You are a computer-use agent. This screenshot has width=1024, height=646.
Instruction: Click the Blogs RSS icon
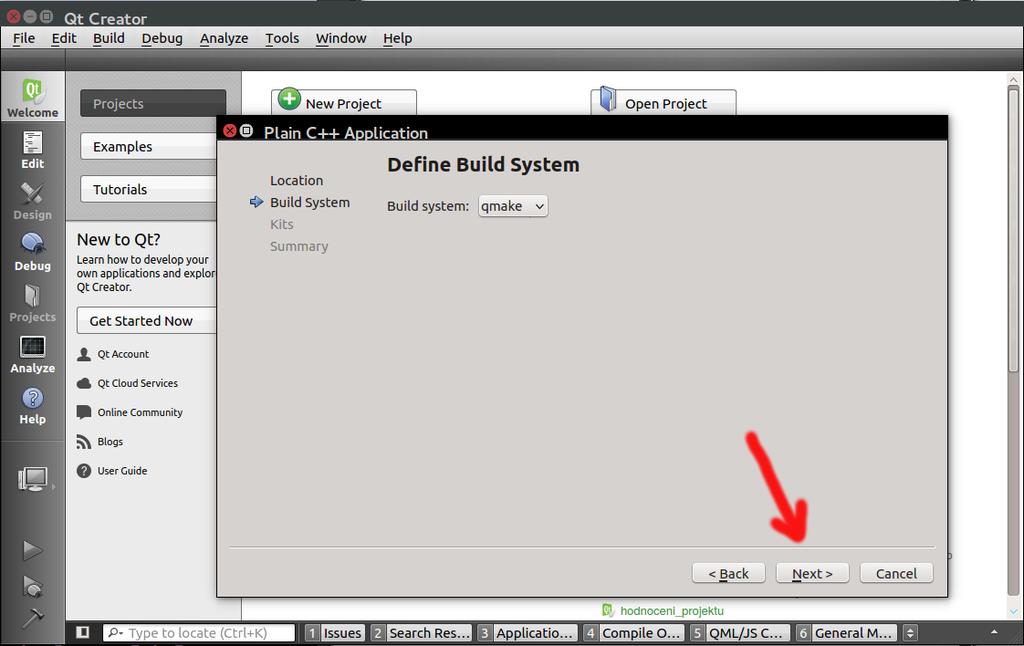[x=84, y=442]
